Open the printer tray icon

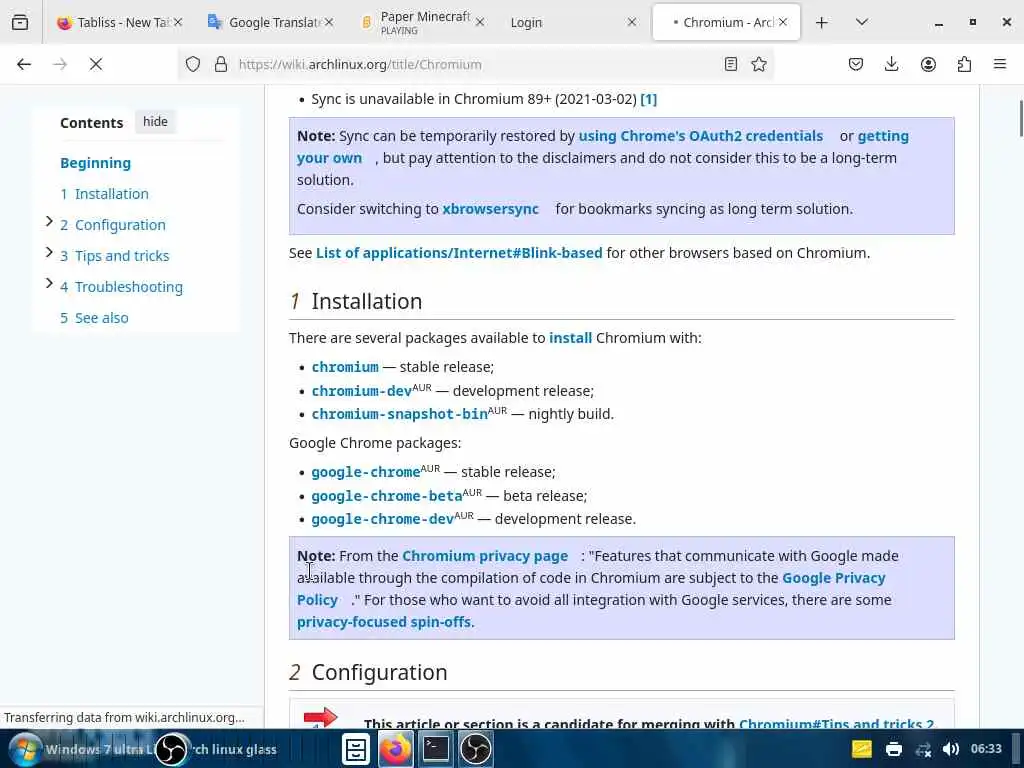pyautogui.click(x=893, y=749)
